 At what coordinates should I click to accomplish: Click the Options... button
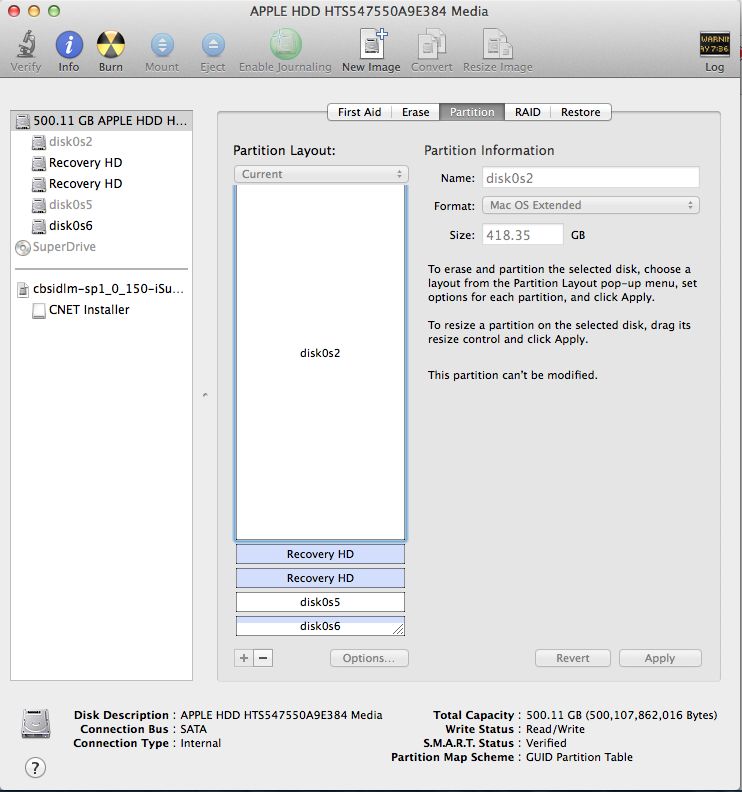[369, 658]
